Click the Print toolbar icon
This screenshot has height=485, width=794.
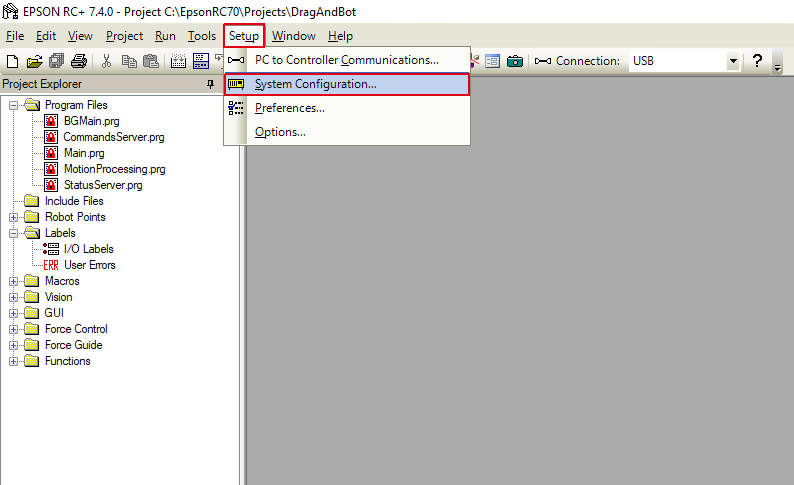pos(78,61)
